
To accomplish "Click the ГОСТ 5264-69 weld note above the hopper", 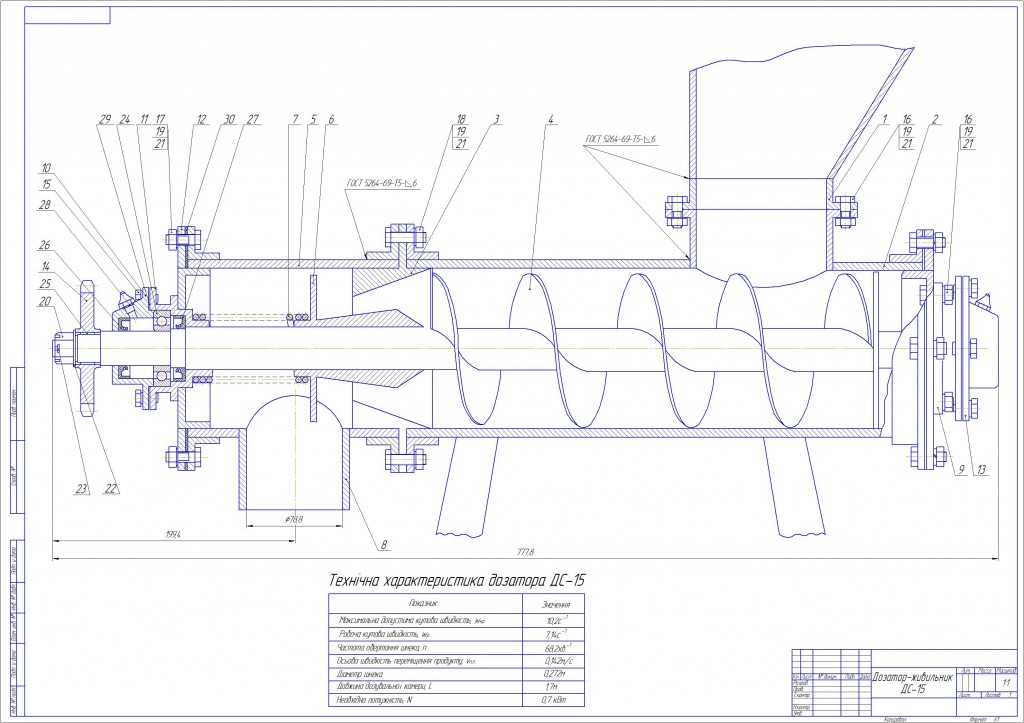I will click(620, 139).
